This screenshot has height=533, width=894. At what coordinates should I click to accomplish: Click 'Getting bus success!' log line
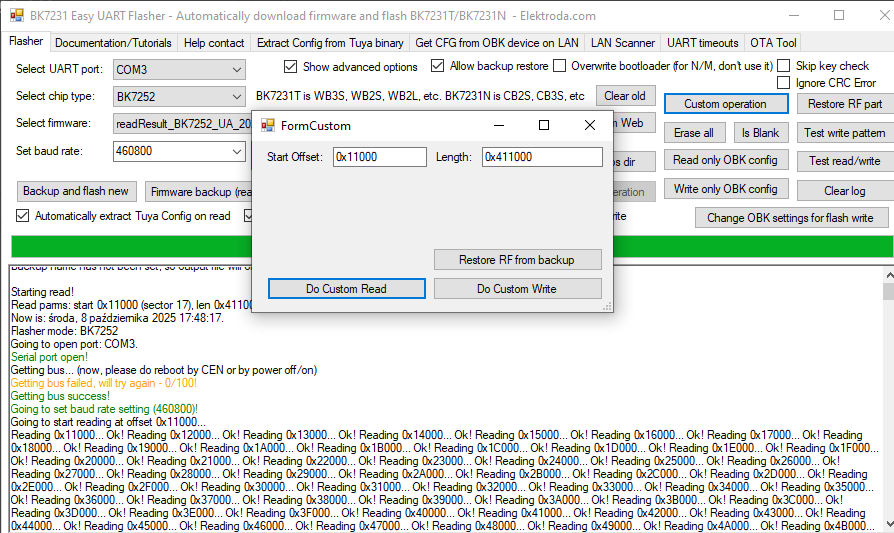point(60,396)
